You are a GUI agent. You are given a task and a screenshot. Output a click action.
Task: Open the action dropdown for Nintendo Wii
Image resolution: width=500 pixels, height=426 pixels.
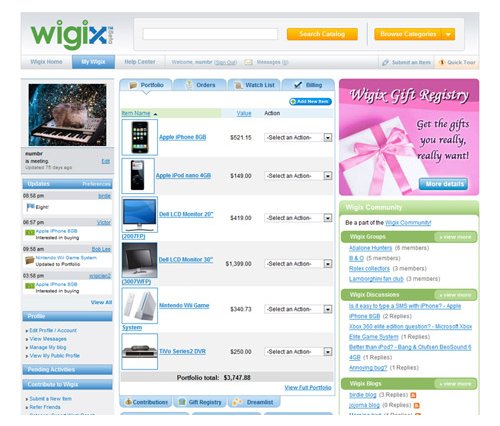pos(298,309)
